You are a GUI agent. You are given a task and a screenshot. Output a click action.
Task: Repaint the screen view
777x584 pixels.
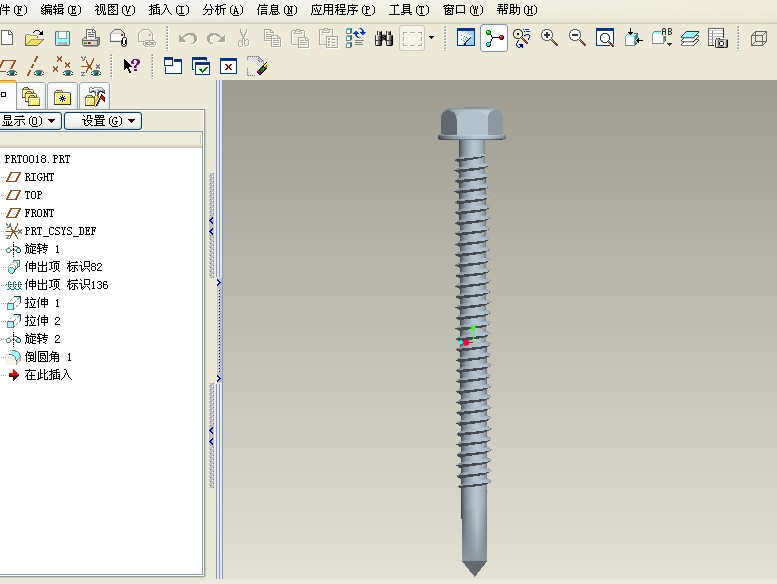tap(465, 38)
